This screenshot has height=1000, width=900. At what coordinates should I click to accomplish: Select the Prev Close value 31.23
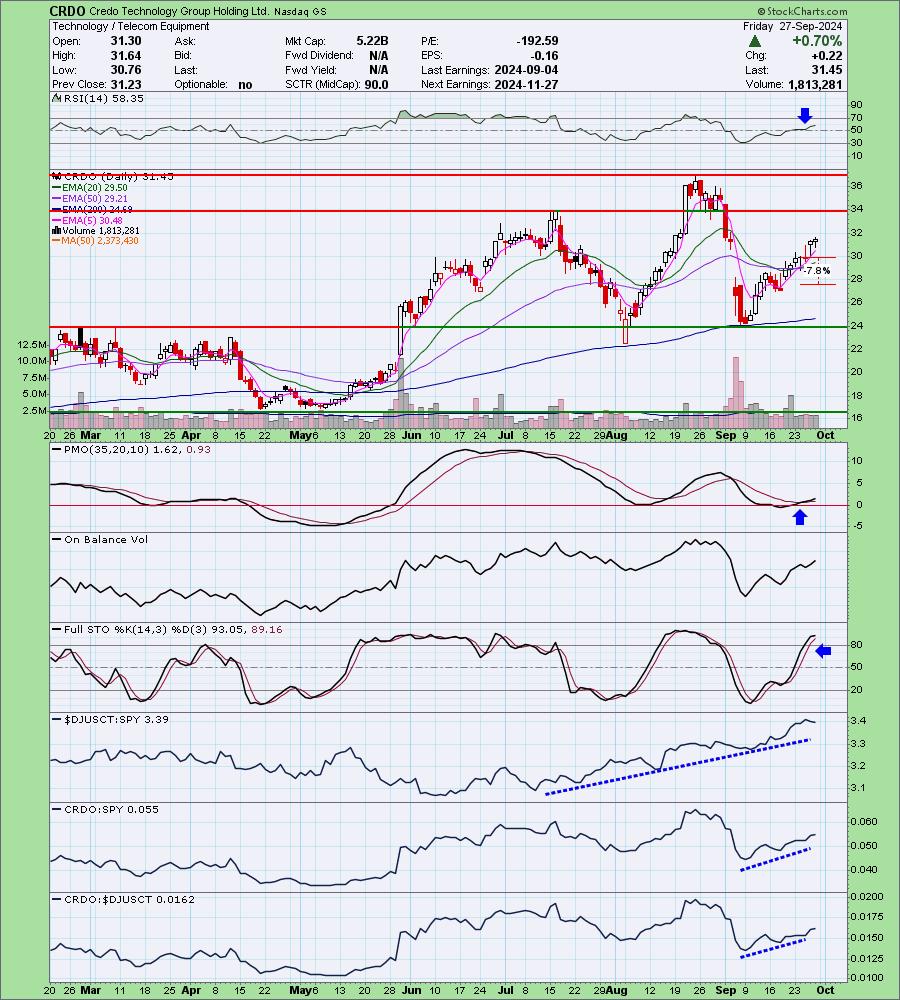coord(126,84)
